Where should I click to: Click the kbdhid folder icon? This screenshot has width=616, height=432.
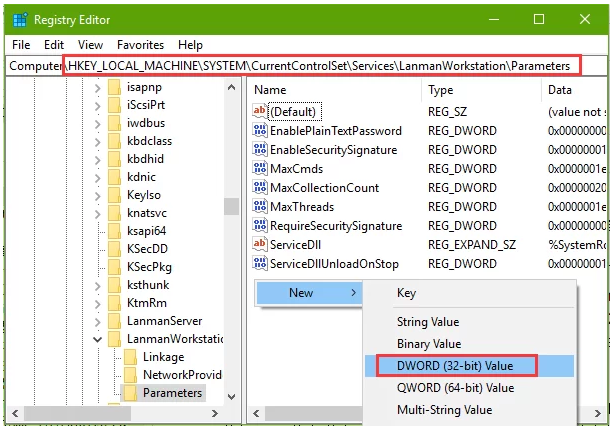(114, 159)
